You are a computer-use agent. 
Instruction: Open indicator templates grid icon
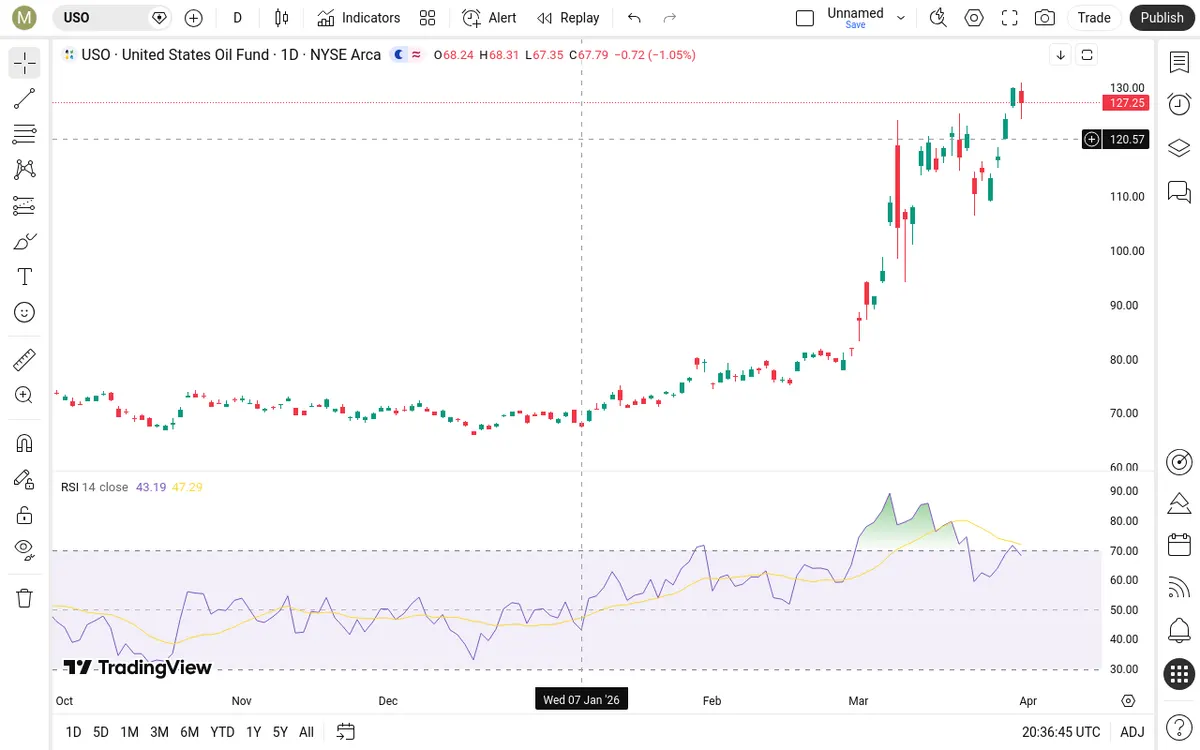click(x=428, y=18)
